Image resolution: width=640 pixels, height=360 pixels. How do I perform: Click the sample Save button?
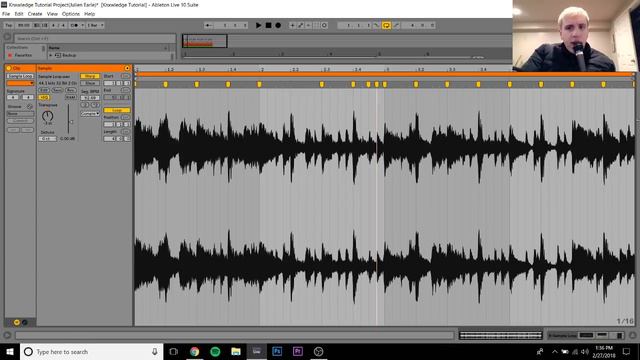(x=57, y=90)
